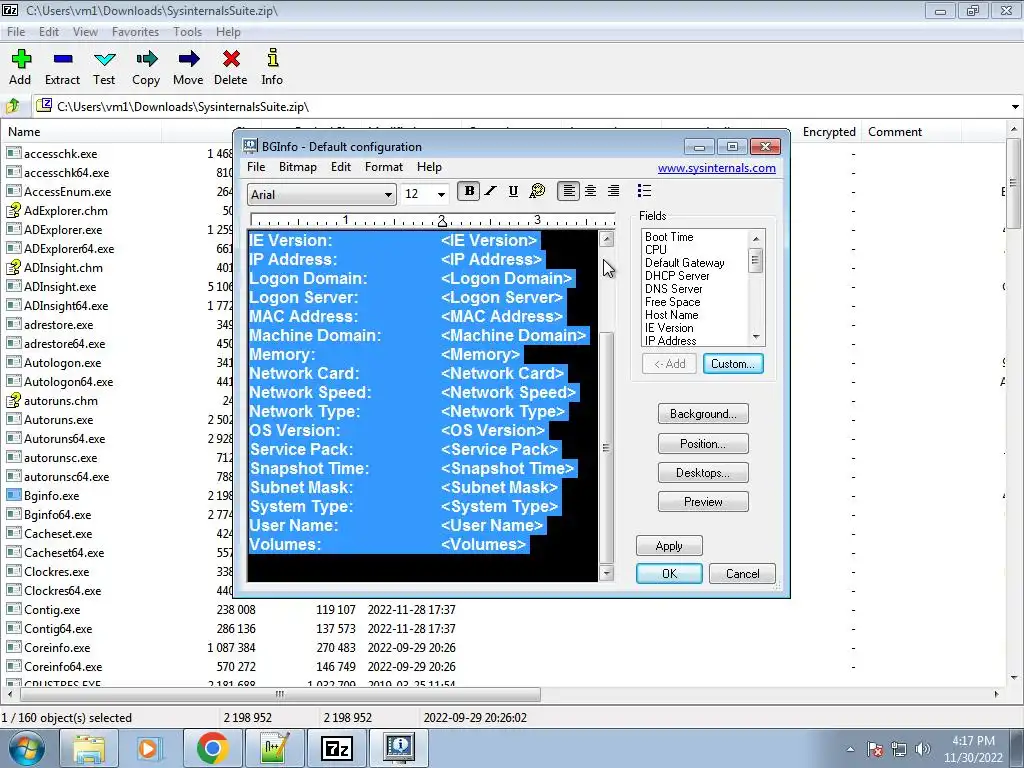Select DHCP Server in Fields list
Screen dimensions: 1024x768
coord(677,276)
